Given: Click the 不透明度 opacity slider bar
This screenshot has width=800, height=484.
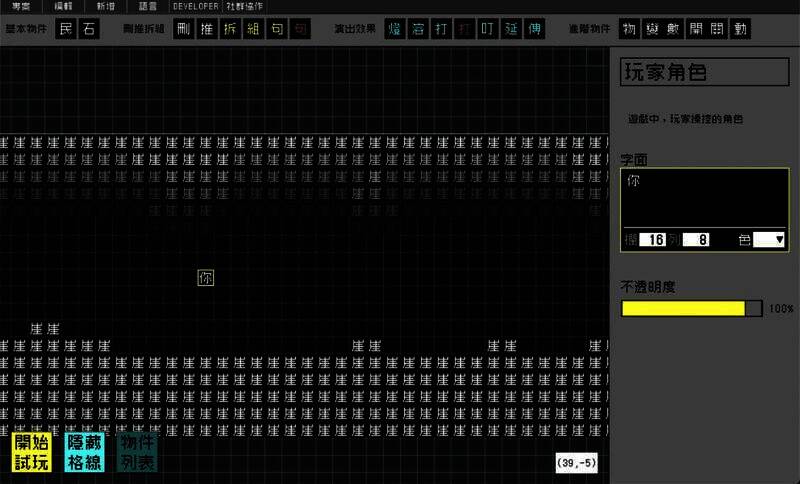Looking at the screenshot, I should click(691, 309).
